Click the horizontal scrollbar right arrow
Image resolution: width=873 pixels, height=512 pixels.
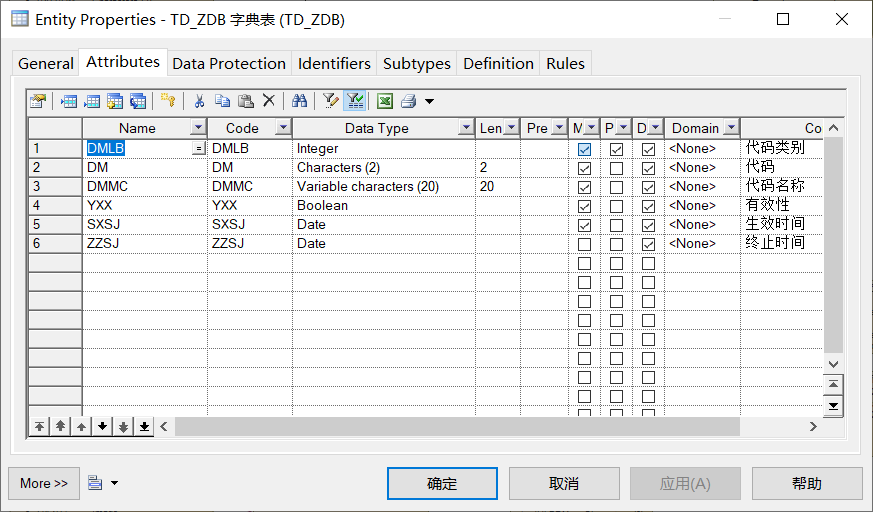(813, 427)
